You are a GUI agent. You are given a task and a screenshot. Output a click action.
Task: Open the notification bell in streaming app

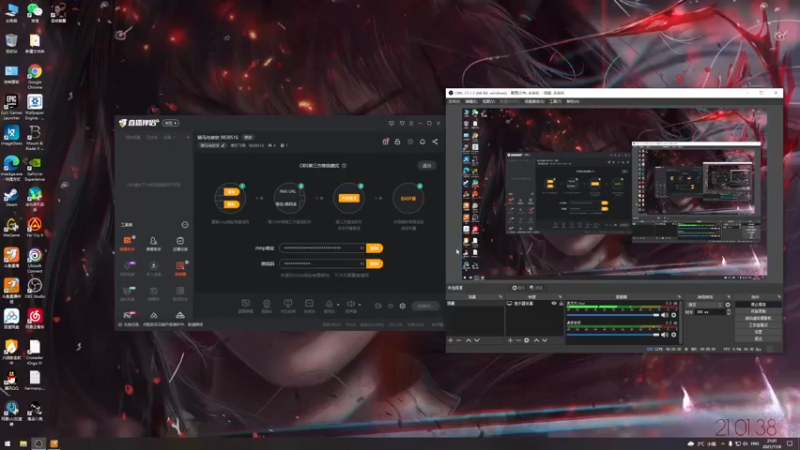422,142
